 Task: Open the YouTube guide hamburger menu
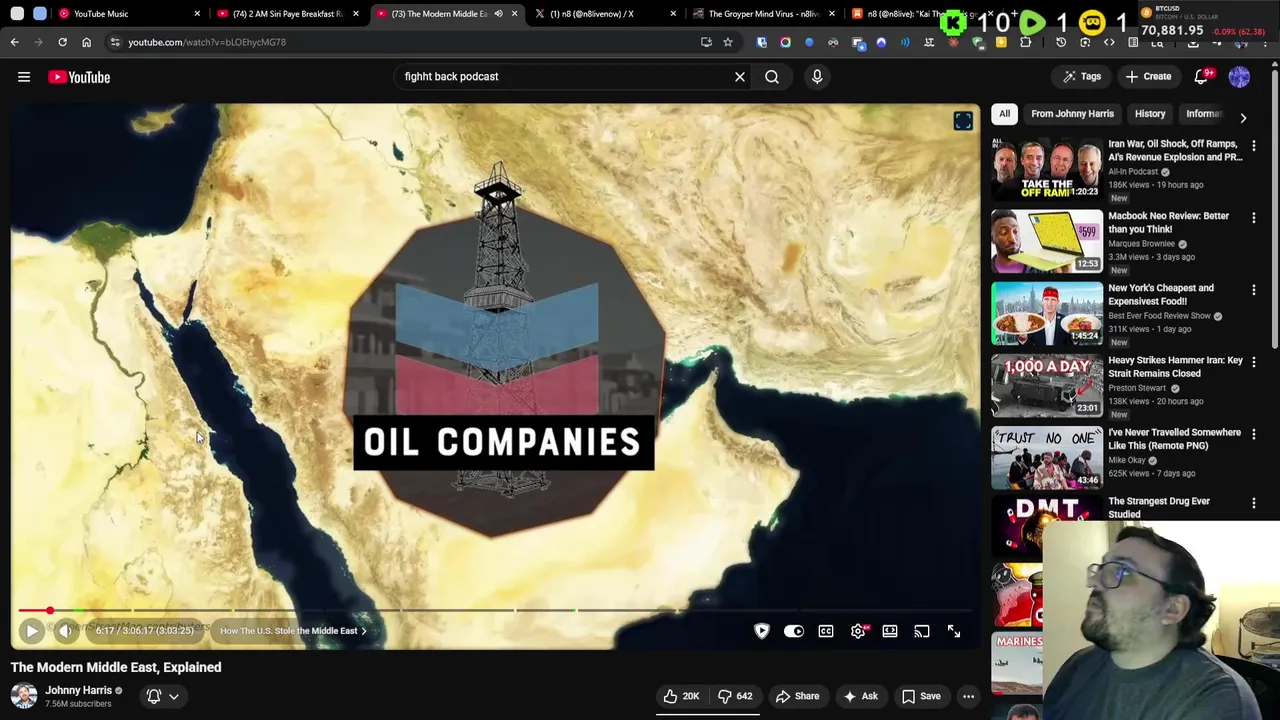point(24,77)
